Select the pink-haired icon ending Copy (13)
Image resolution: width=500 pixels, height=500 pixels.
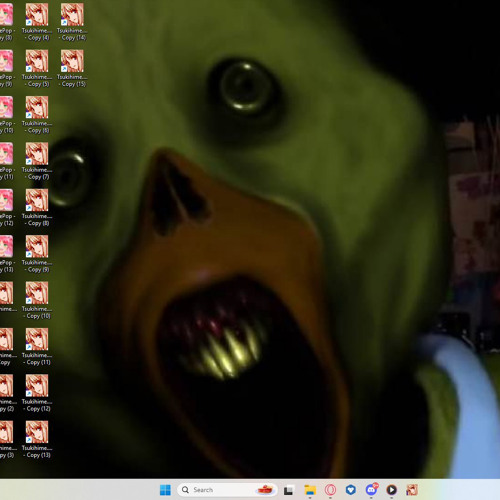click(x=7, y=254)
